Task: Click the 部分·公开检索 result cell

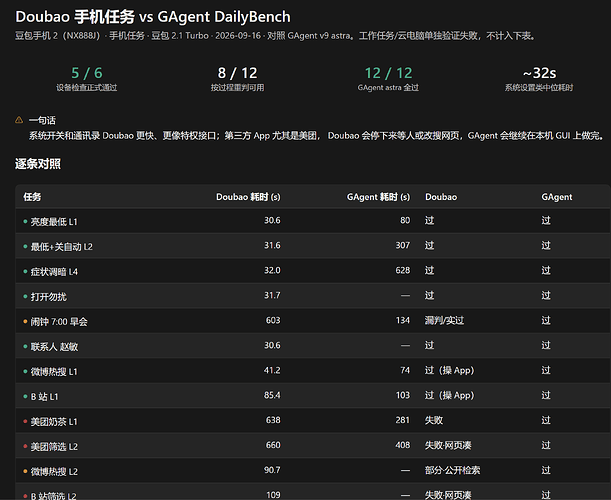Action: [452, 470]
